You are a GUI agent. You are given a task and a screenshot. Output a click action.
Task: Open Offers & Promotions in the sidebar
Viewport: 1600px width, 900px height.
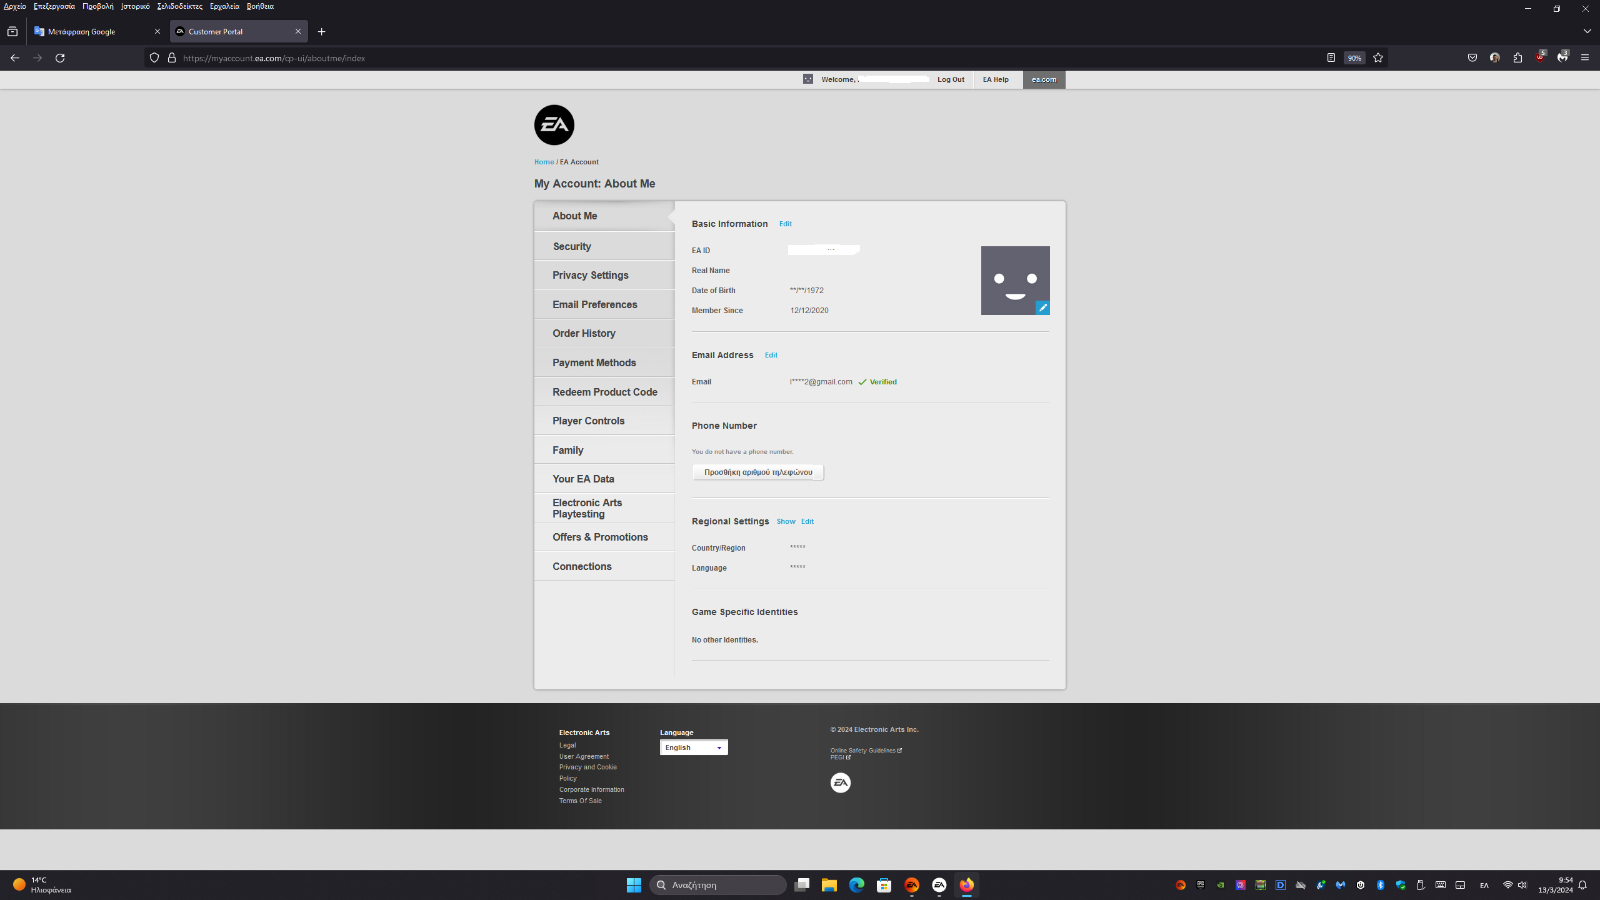(604, 537)
